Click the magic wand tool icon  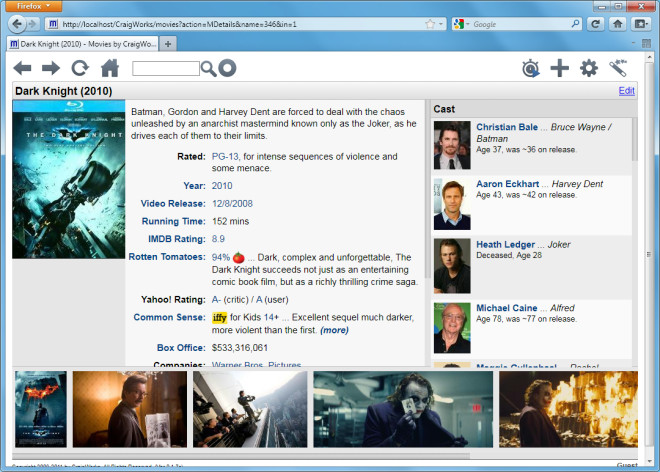[618, 68]
